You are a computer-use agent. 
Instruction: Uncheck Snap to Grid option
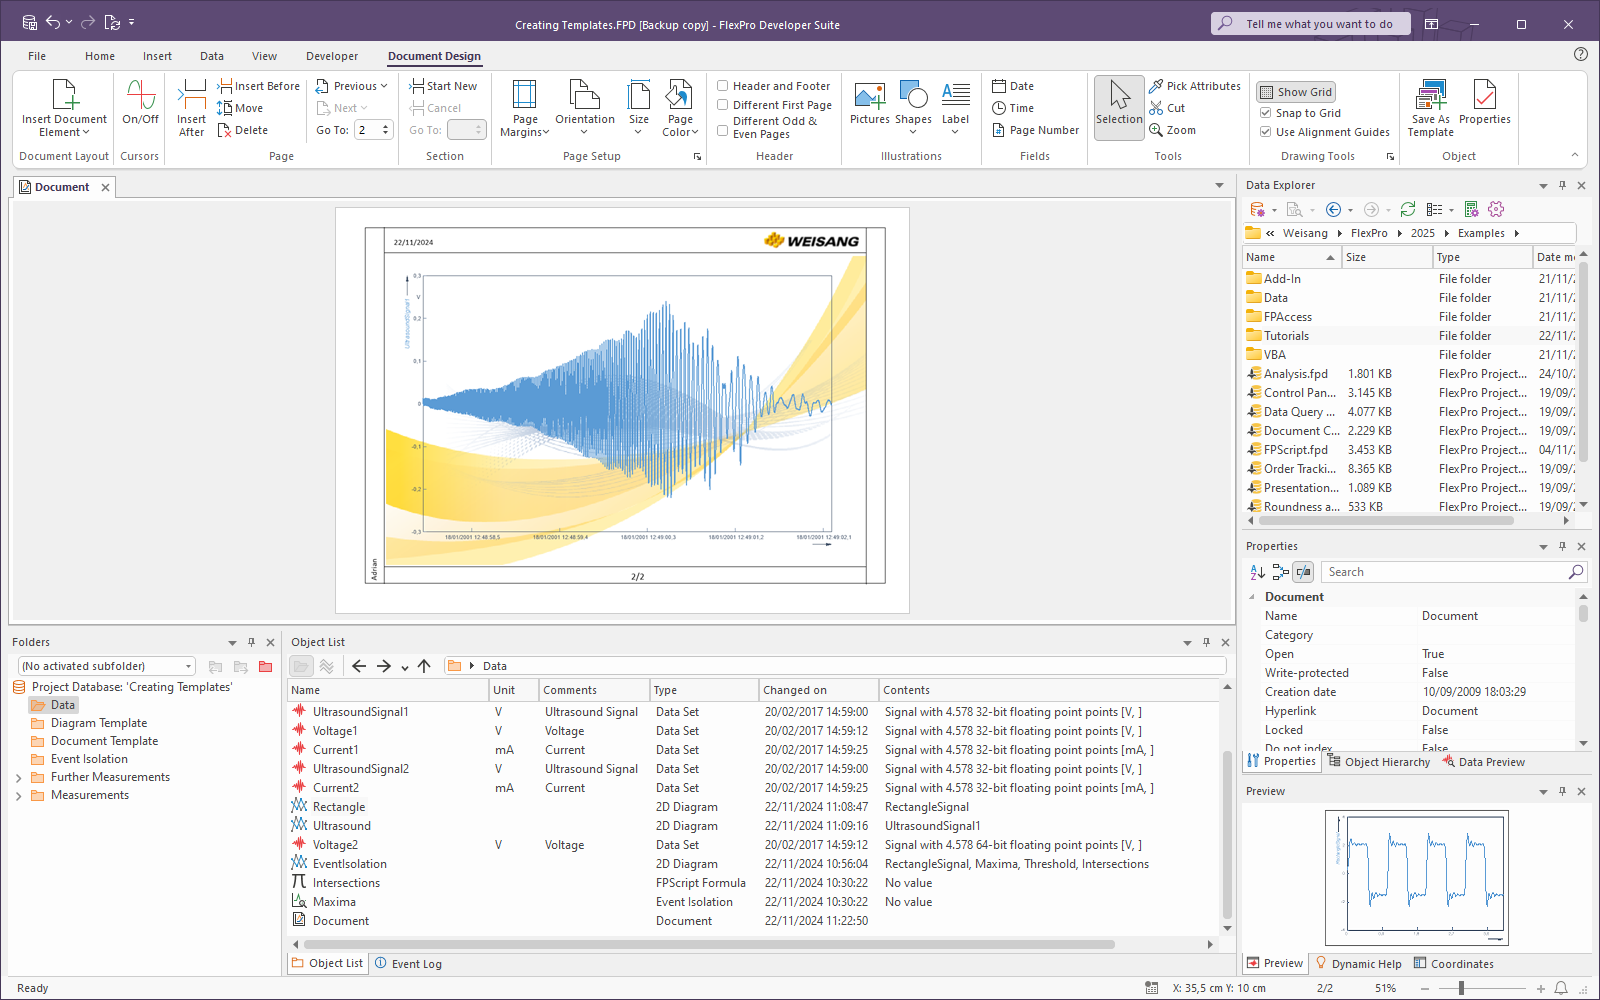point(1266,113)
